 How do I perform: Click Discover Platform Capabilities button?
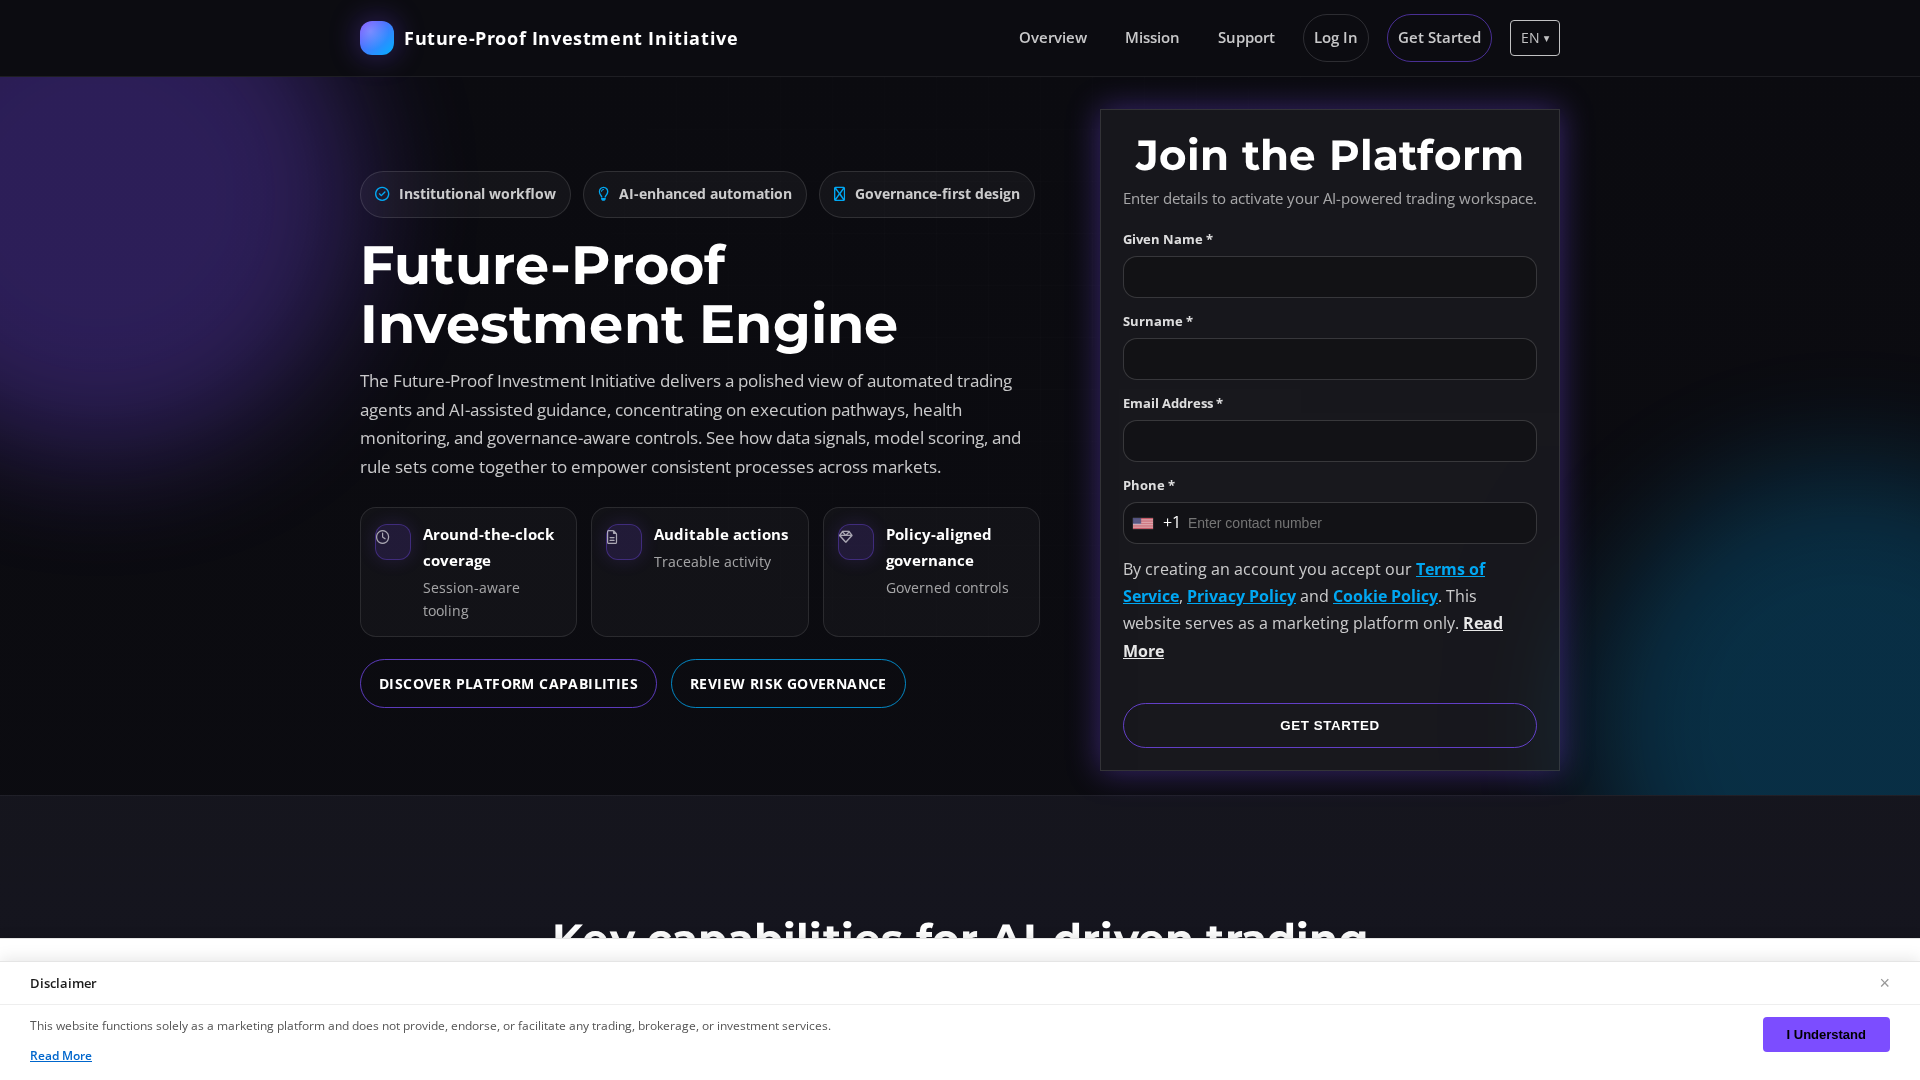coord(508,684)
